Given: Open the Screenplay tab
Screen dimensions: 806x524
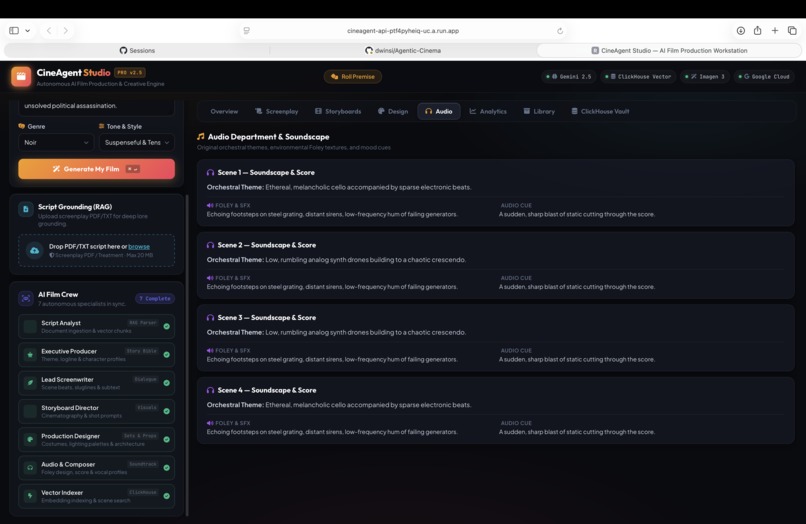Looking at the screenshot, I should [x=277, y=111].
